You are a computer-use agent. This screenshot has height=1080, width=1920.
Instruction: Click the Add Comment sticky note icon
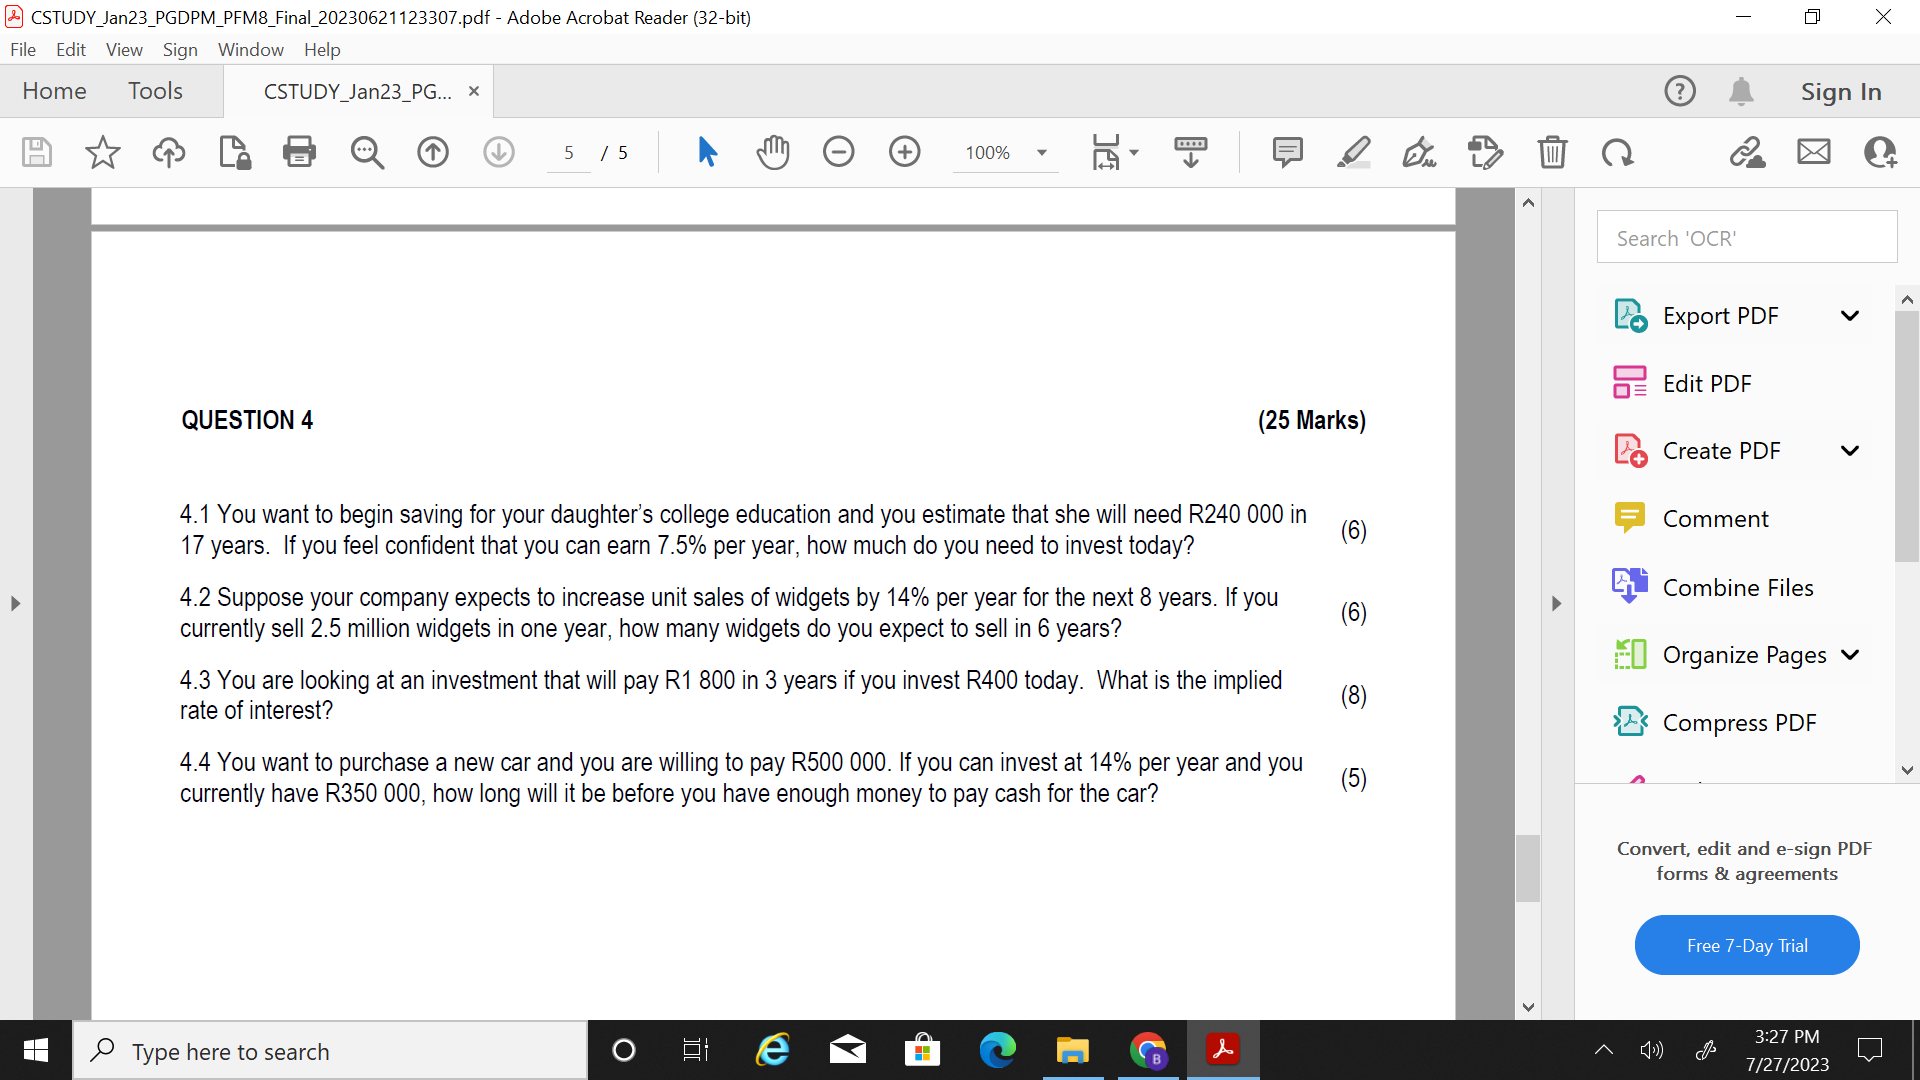(x=1288, y=152)
